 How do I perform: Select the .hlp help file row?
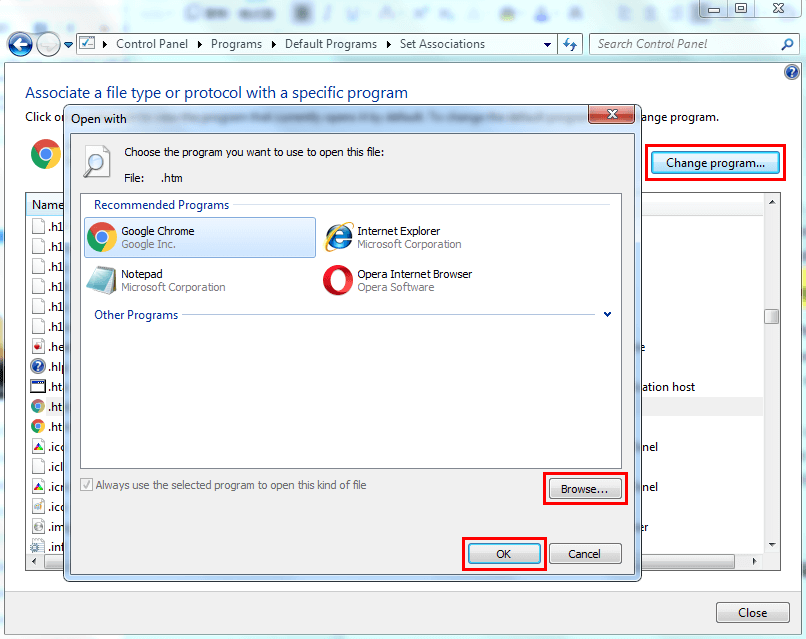point(46,367)
